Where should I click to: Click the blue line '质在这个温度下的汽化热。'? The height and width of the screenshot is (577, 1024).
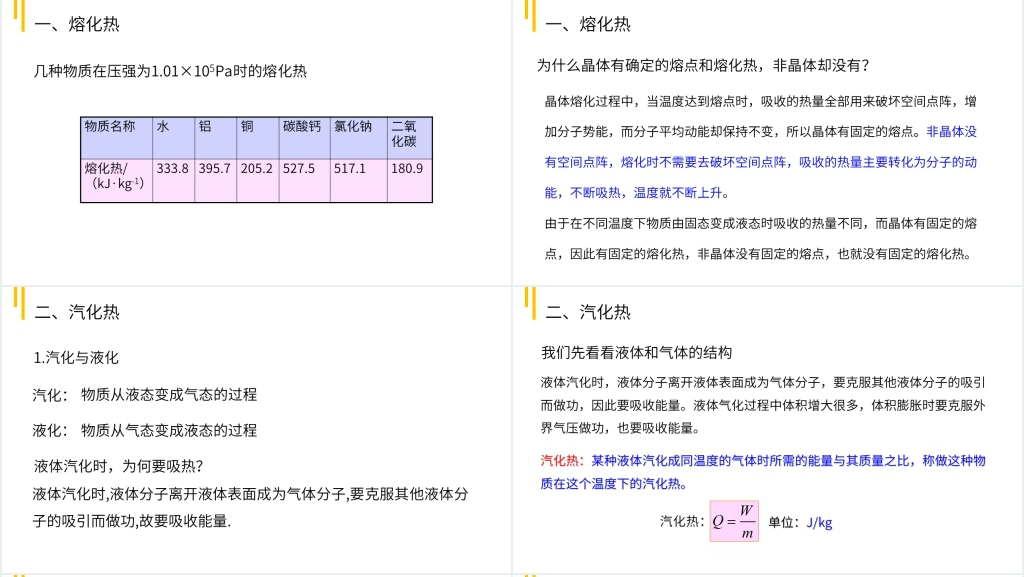614,484
